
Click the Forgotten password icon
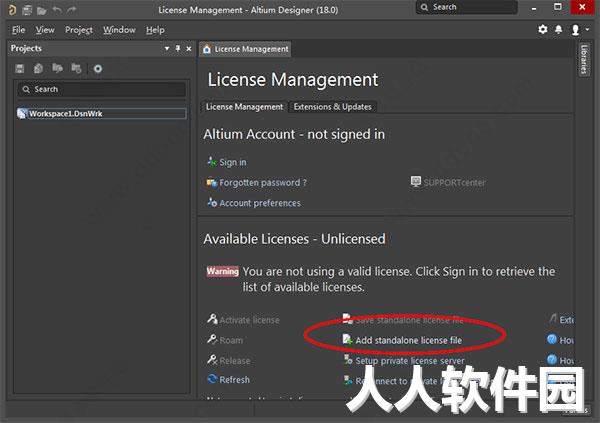coord(212,182)
